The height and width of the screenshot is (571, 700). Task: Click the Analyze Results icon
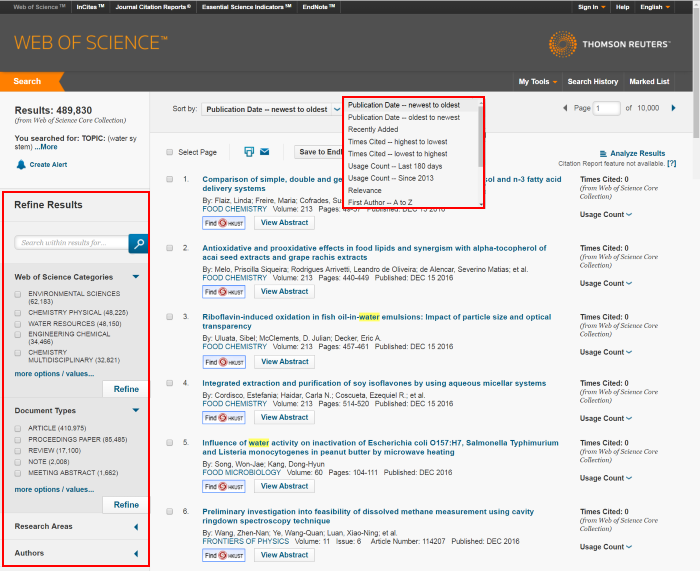(603, 154)
